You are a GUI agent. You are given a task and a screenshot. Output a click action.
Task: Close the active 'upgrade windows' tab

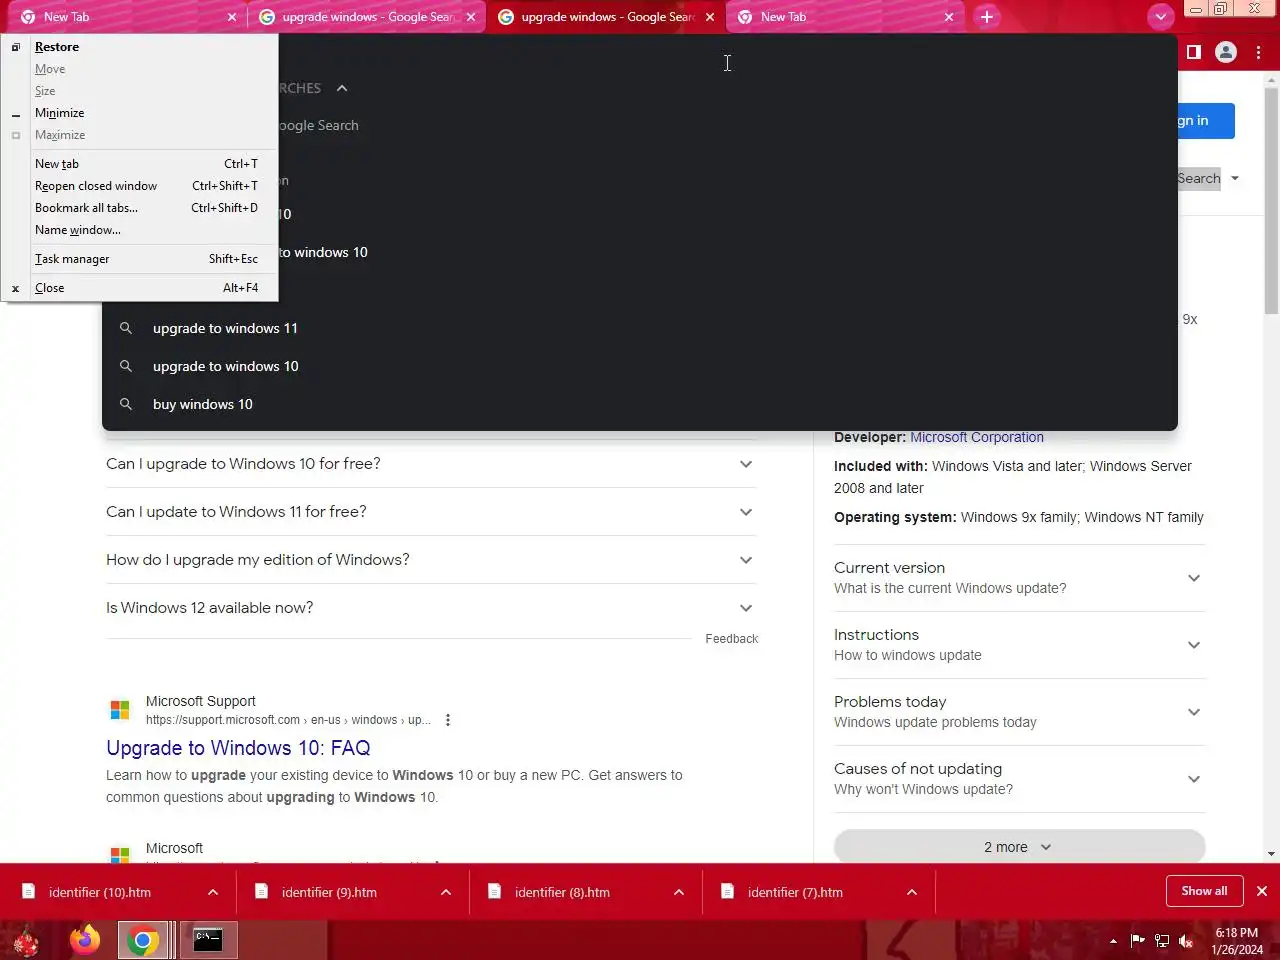click(x=710, y=17)
